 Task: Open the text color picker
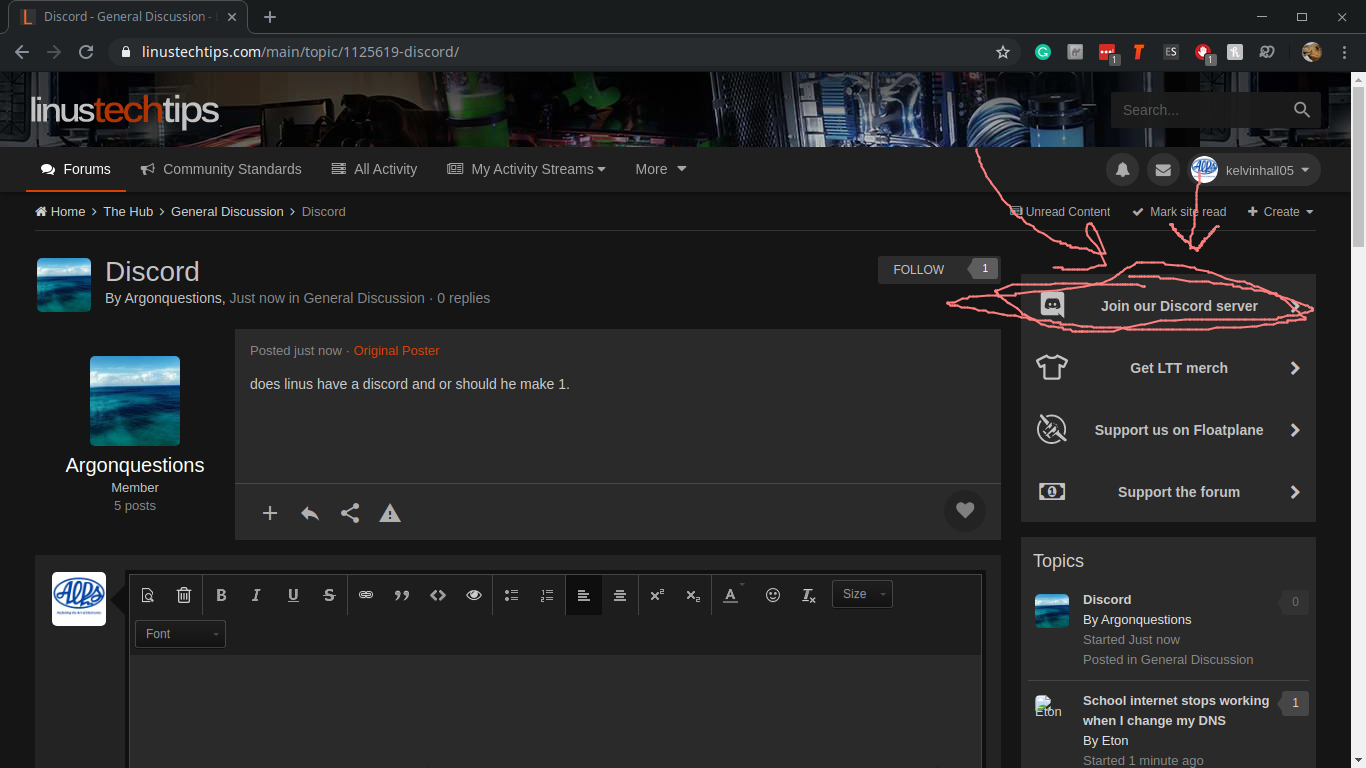point(733,595)
